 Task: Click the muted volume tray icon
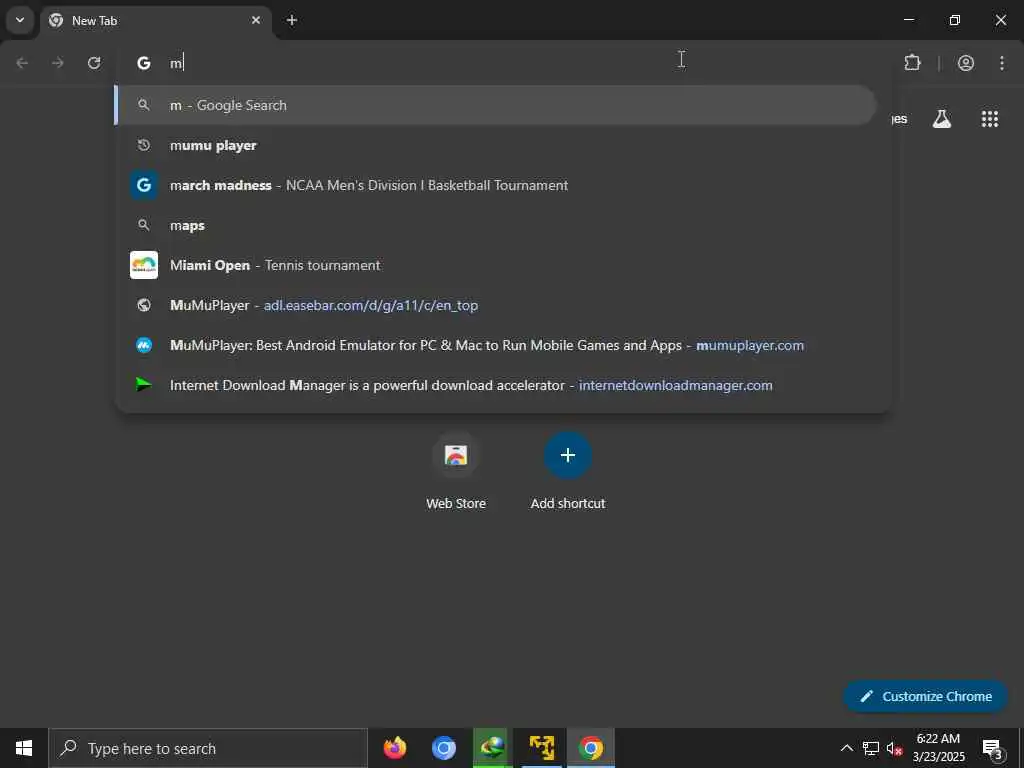tap(894, 748)
